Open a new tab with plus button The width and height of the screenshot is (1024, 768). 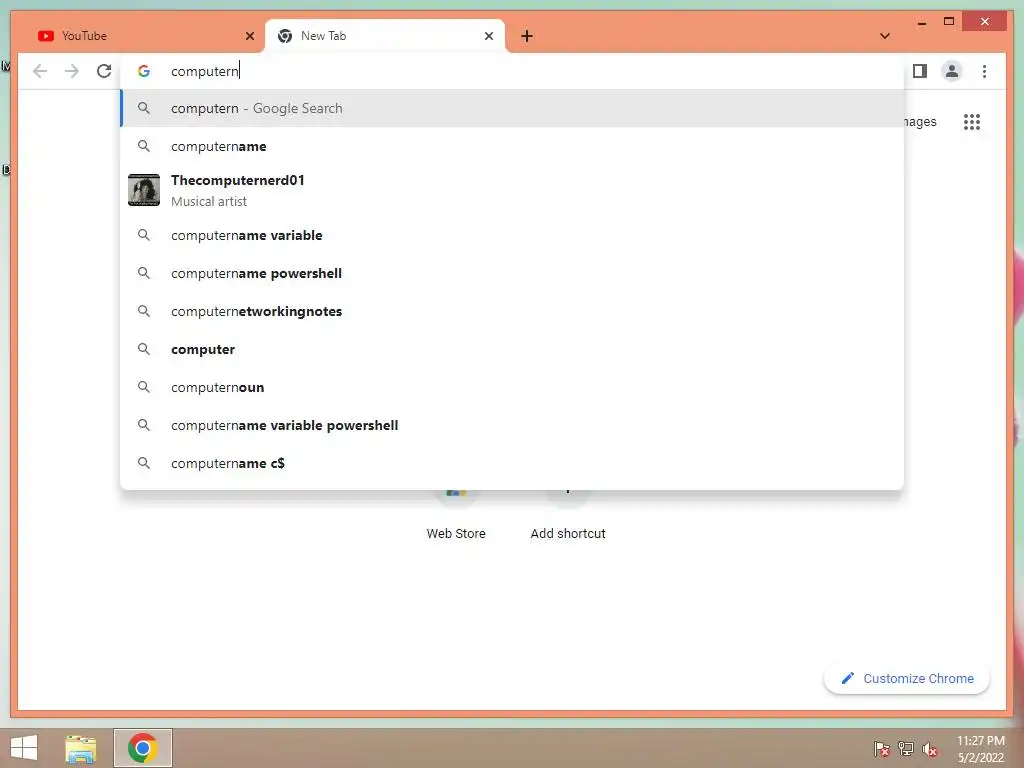point(527,36)
